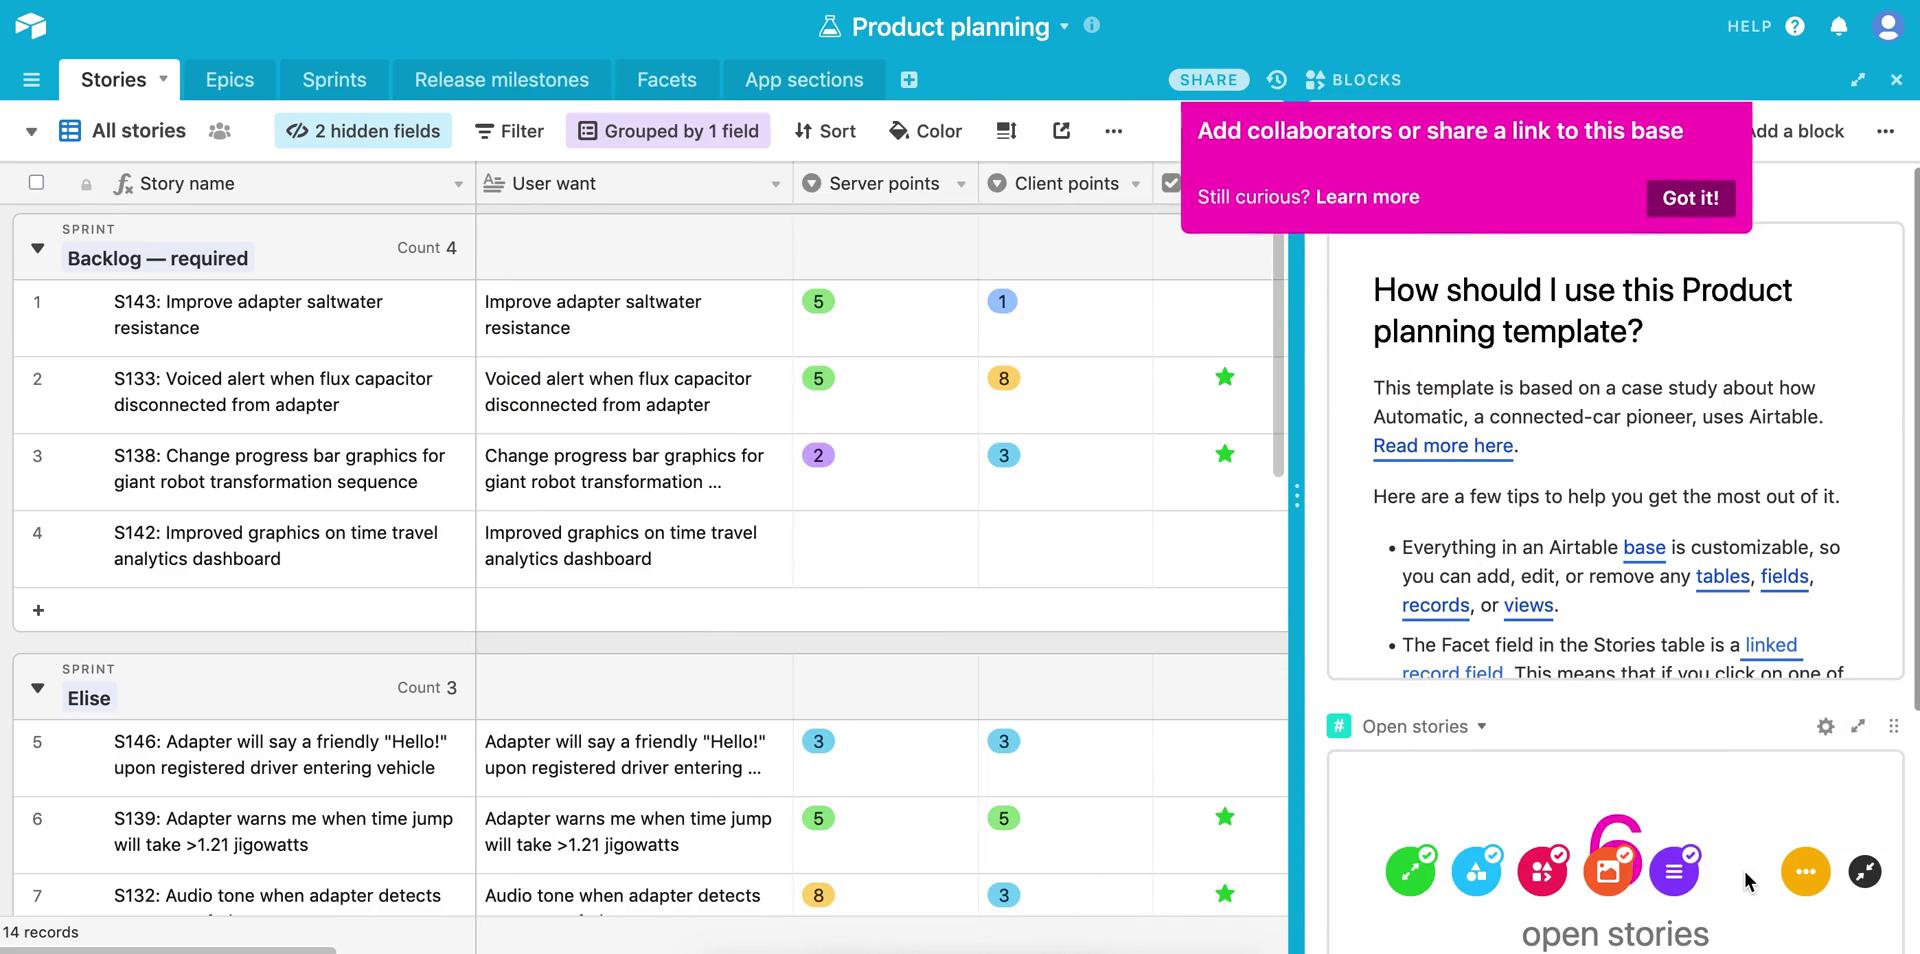Click the light blue shapes block icon
This screenshot has width=1920, height=954.
click(1476, 871)
